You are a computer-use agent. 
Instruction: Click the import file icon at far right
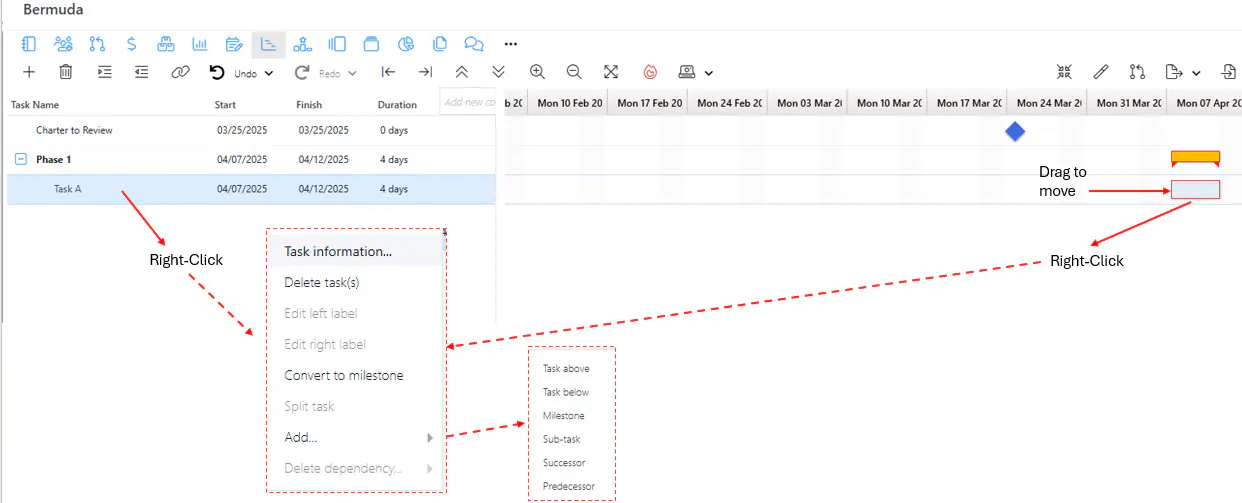1229,72
